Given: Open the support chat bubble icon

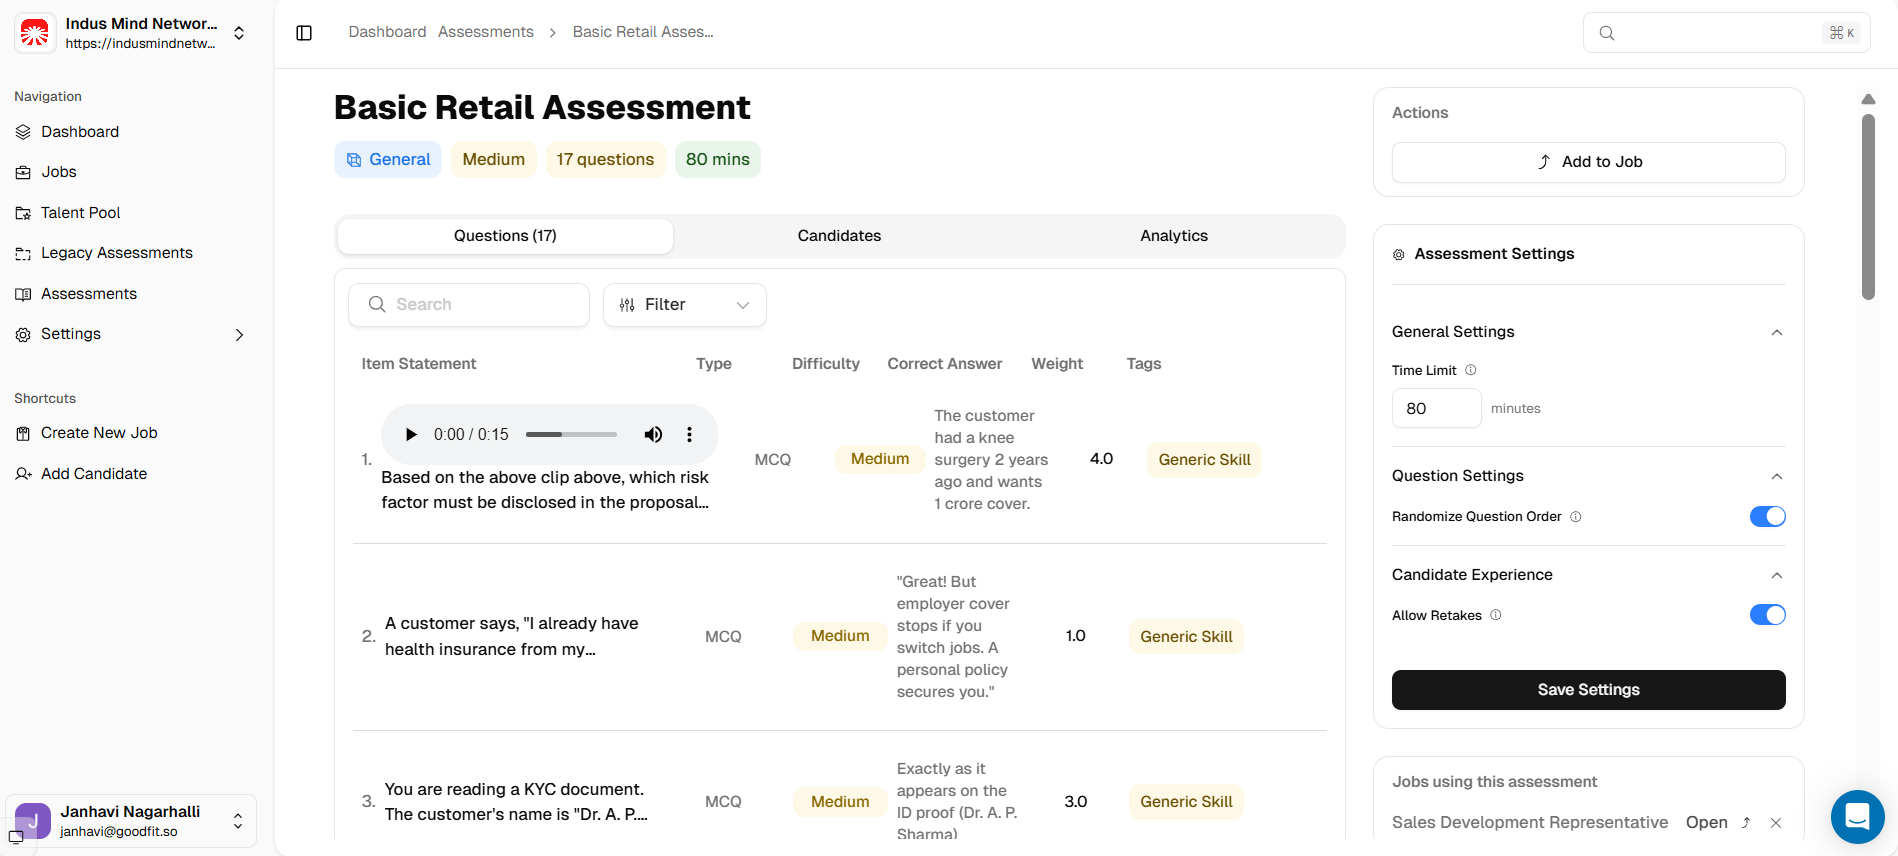Looking at the screenshot, I should coord(1857,816).
